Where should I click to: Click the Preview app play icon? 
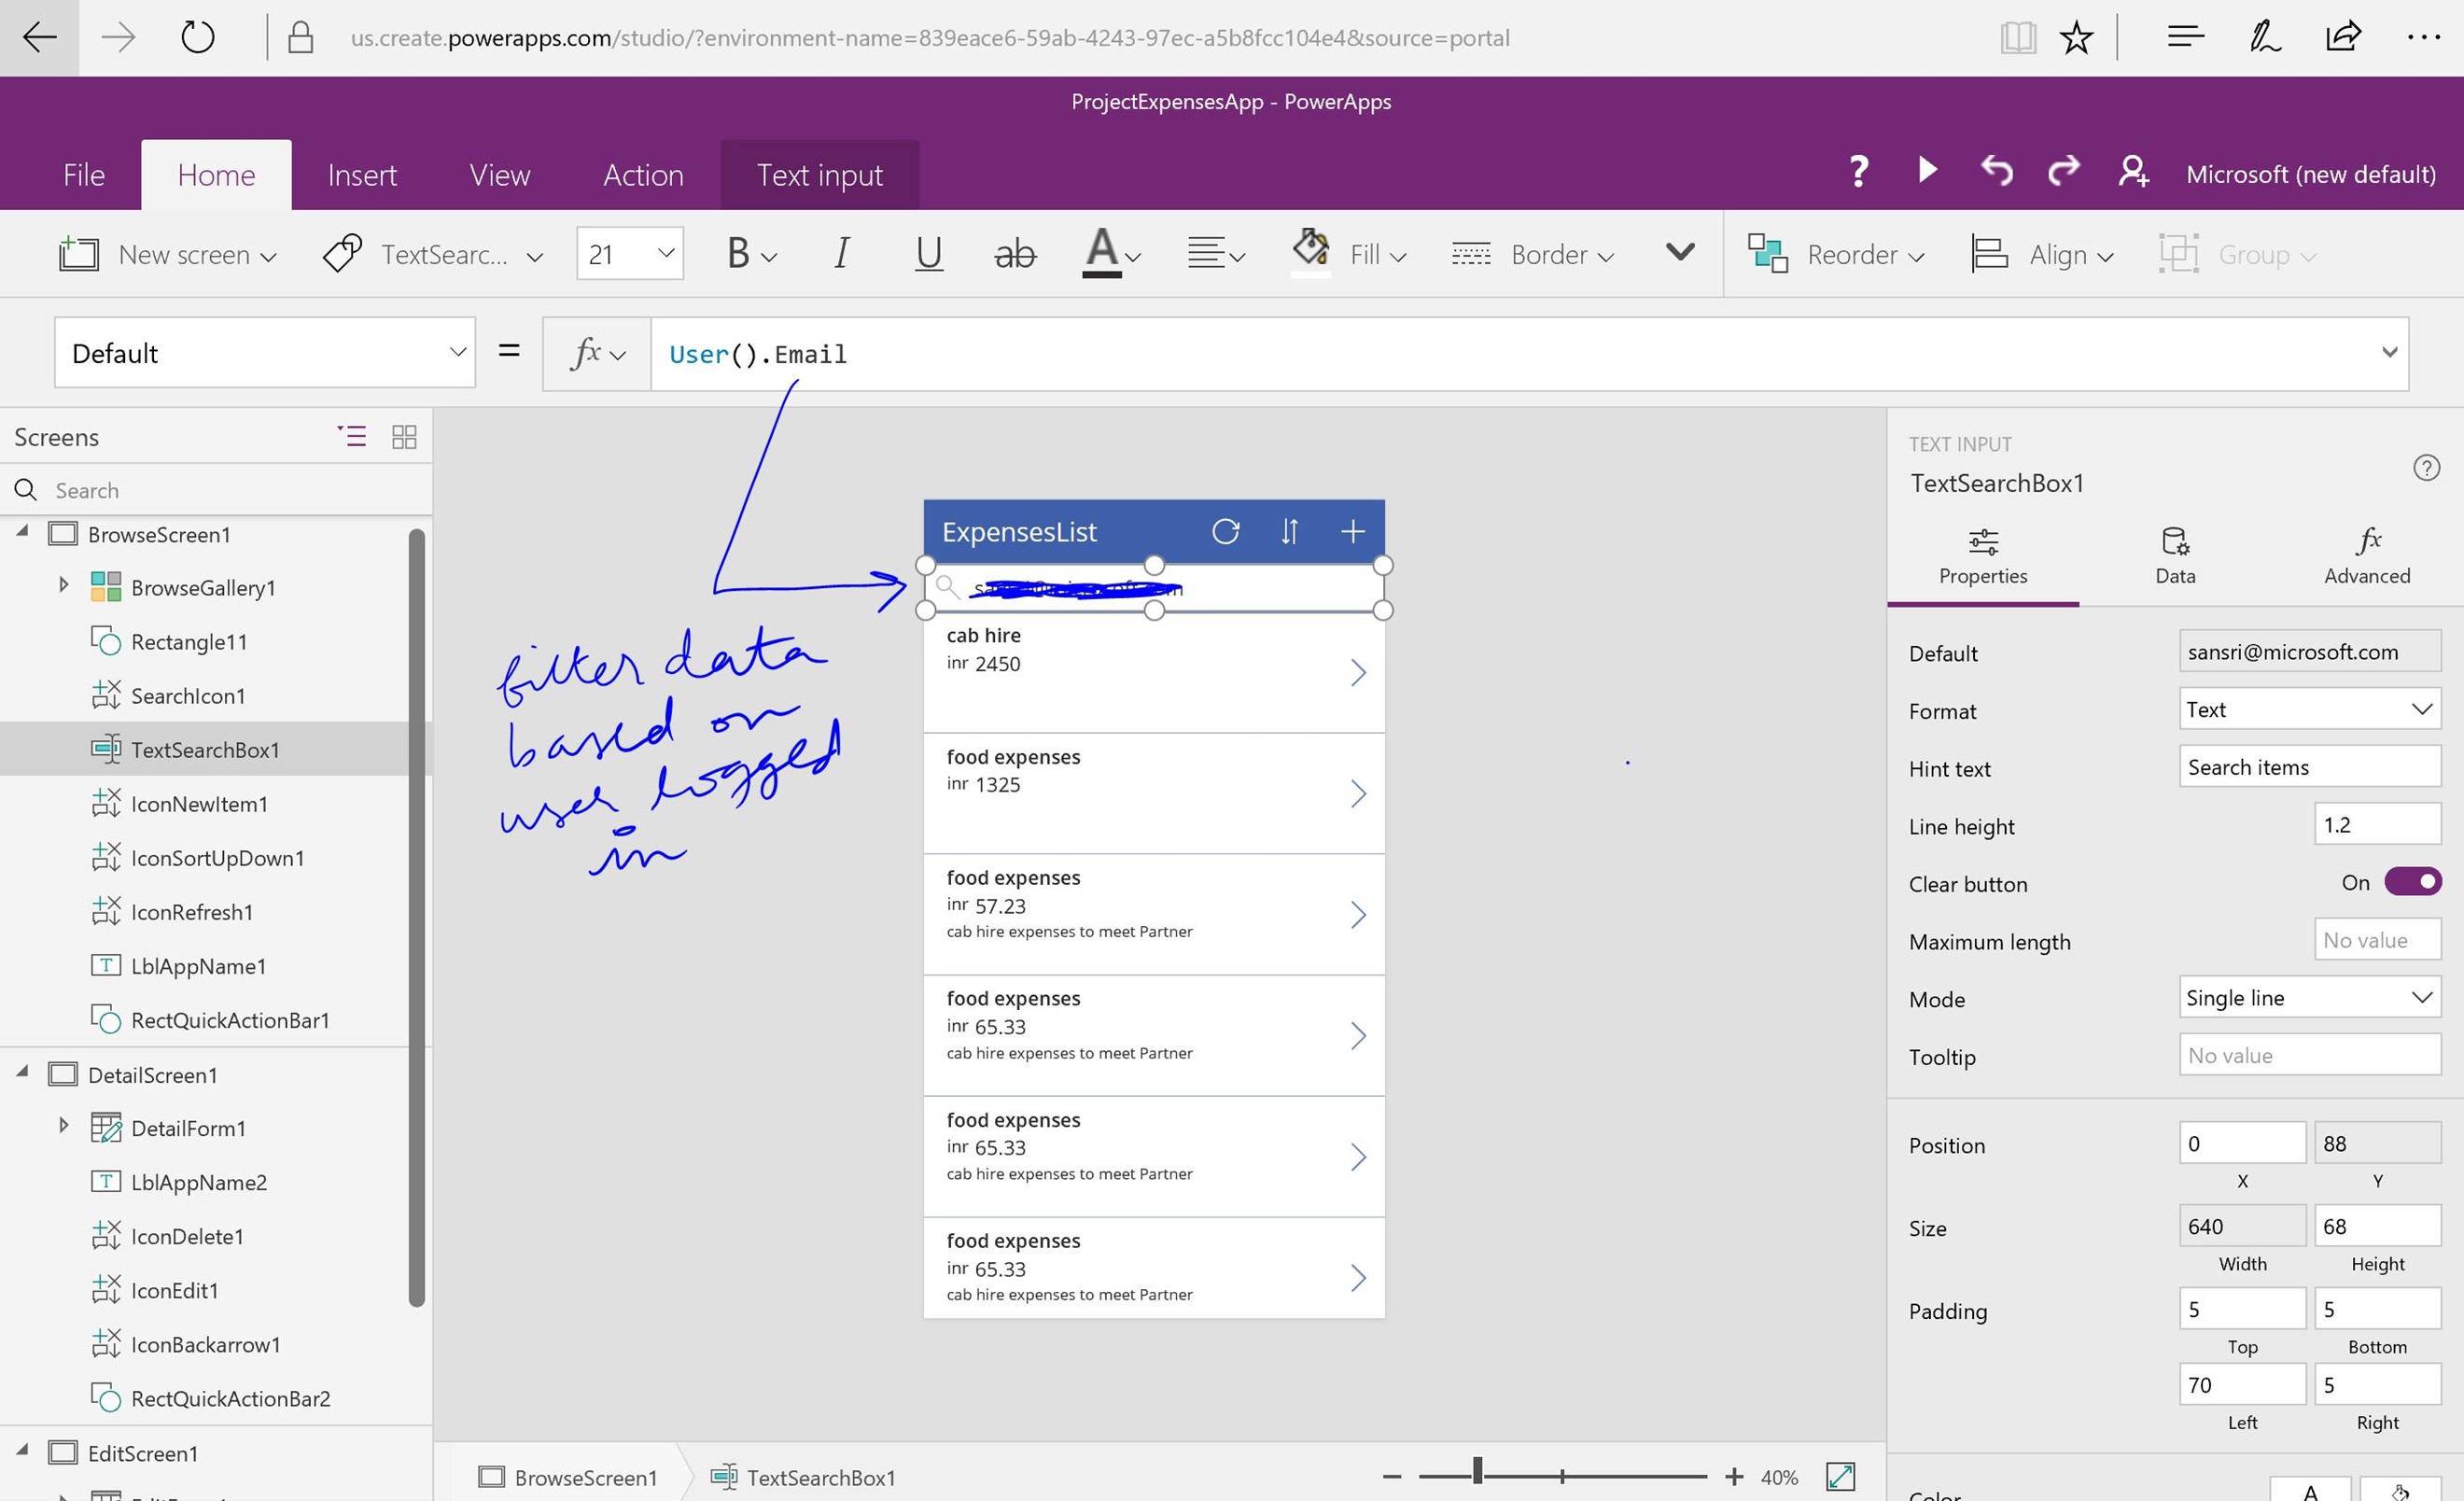[1927, 171]
